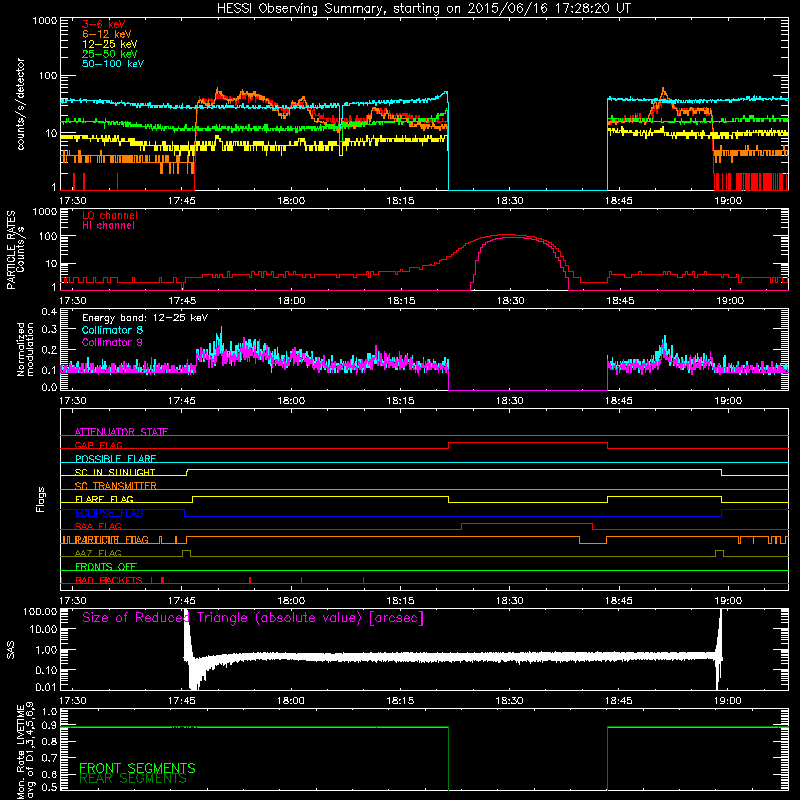Click the 25-50 keV legend entry
The image size is (800, 800).
(110, 54)
